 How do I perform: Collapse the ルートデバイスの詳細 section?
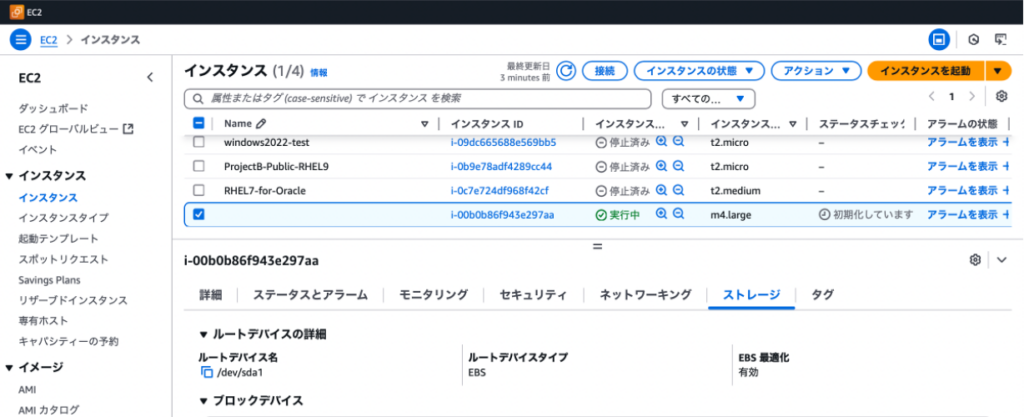tap(204, 335)
